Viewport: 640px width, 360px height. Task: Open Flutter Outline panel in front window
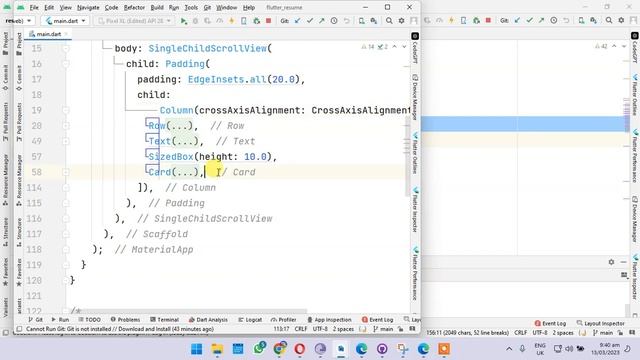(x=415, y=153)
